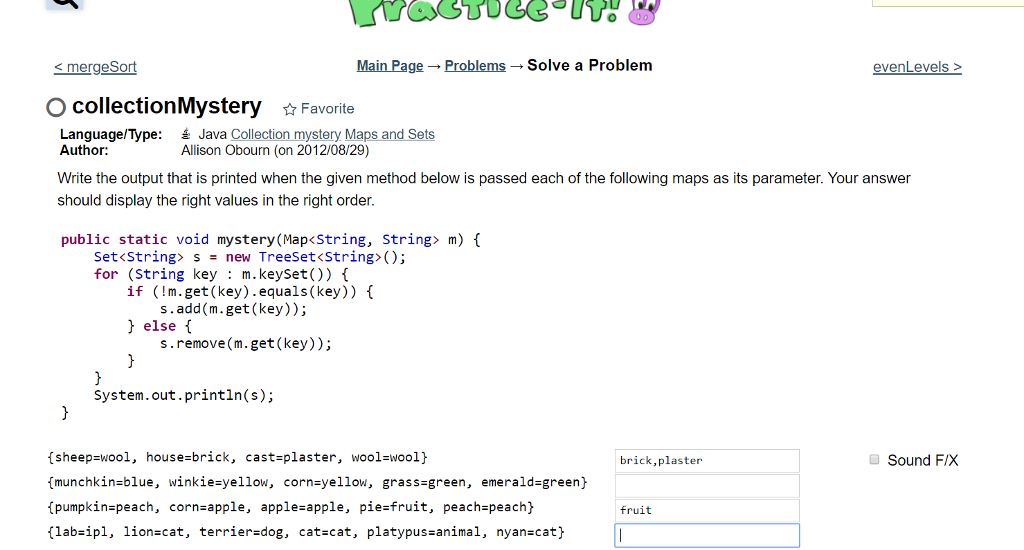Viewport: 1024px width, 550px height.
Task: Click the TreeSet declaration code line
Action: 249,257
